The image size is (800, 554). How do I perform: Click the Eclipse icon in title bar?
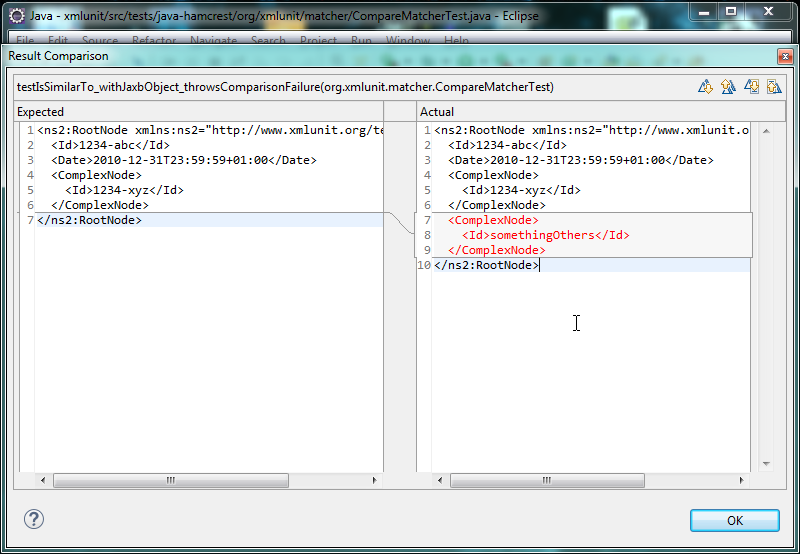(x=17, y=15)
